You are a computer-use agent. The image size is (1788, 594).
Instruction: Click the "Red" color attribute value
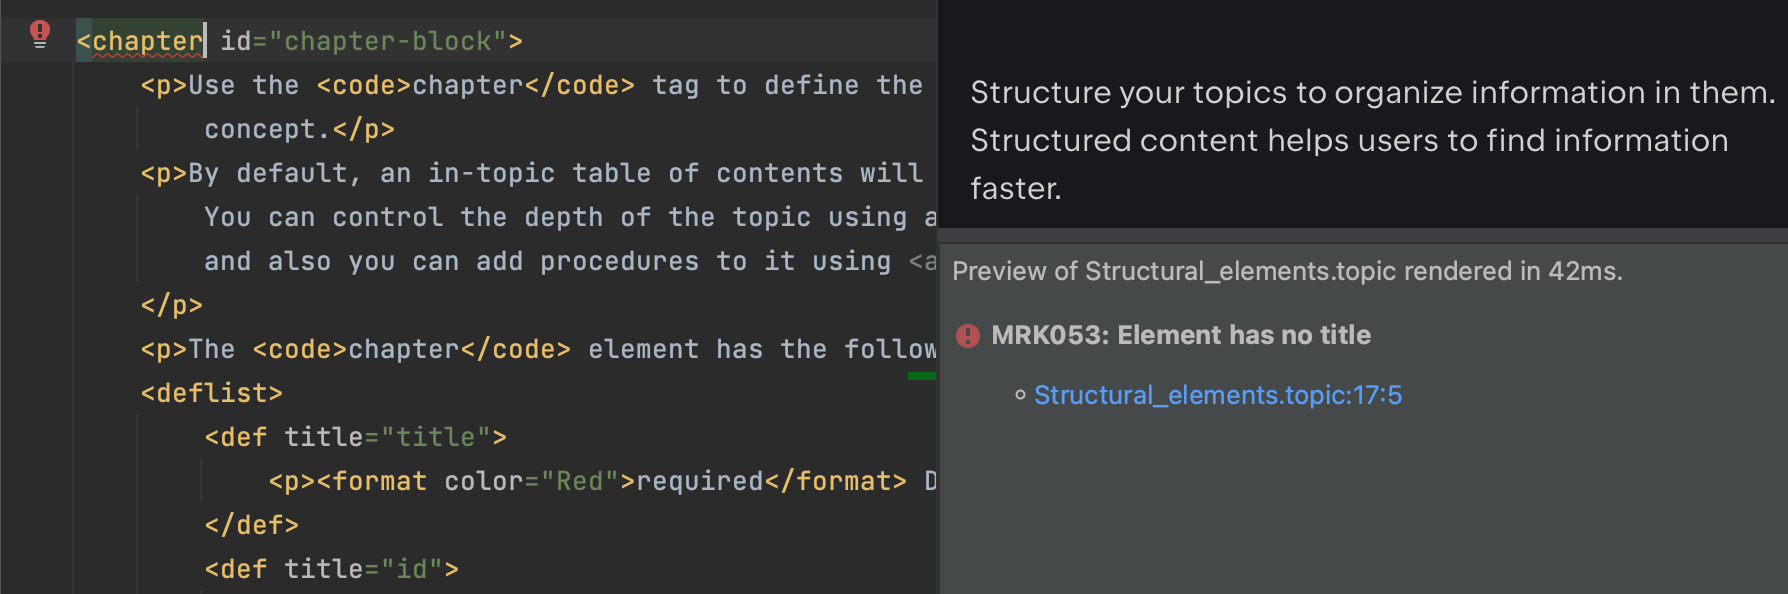(580, 481)
